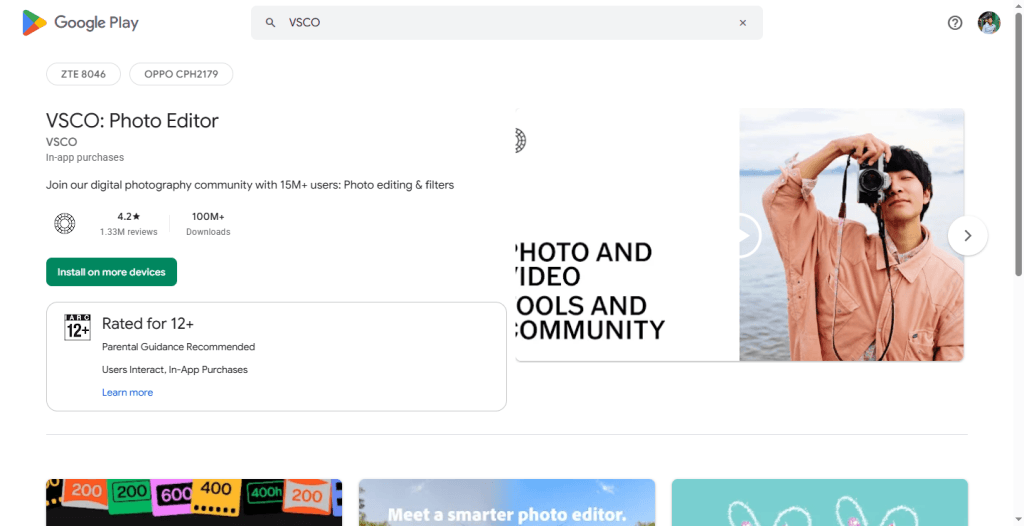Open Meet a smarter photo editor thumbnail

pyautogui.click(x=507, y=502)
